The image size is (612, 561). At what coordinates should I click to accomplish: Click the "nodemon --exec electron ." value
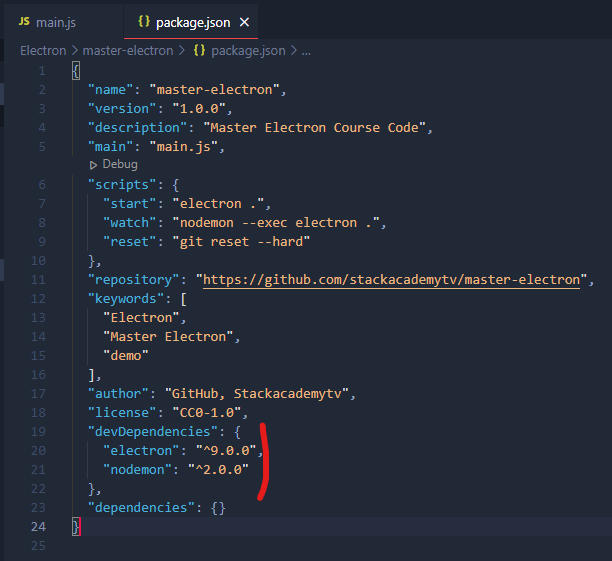pyautogui.click(x=276, y=223)
